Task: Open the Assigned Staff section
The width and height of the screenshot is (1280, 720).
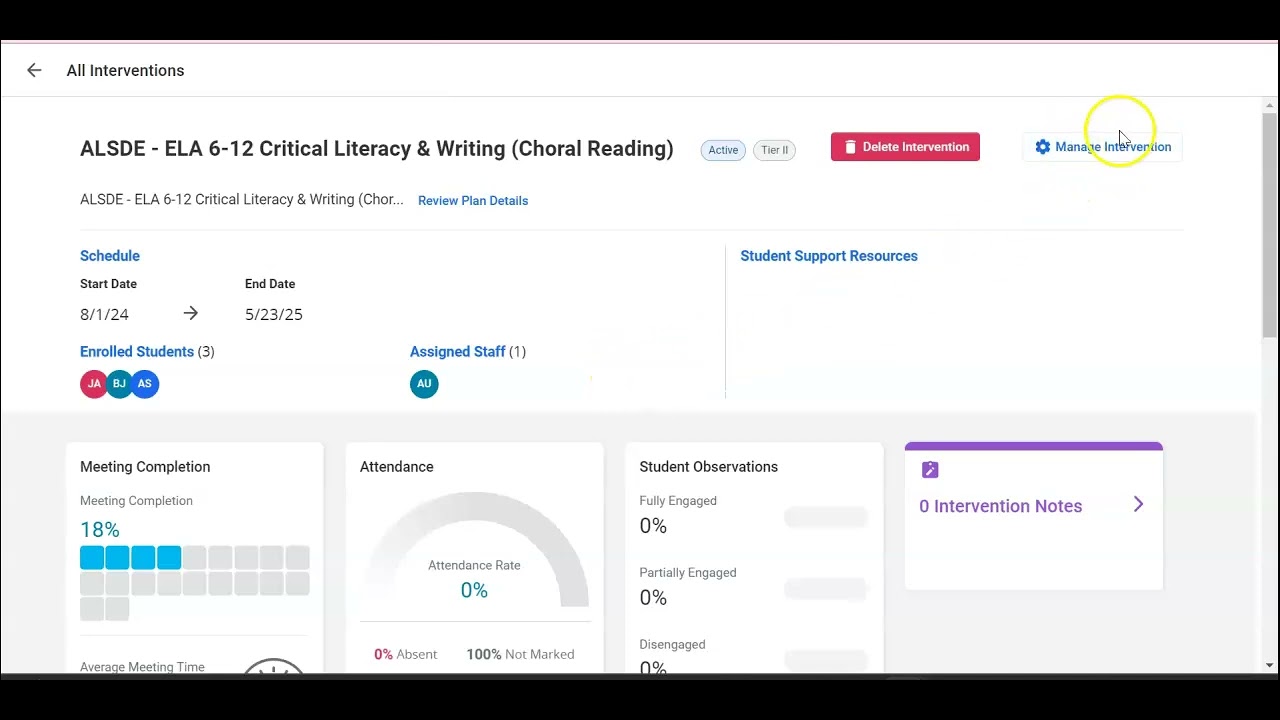Action: pos(457,352)
